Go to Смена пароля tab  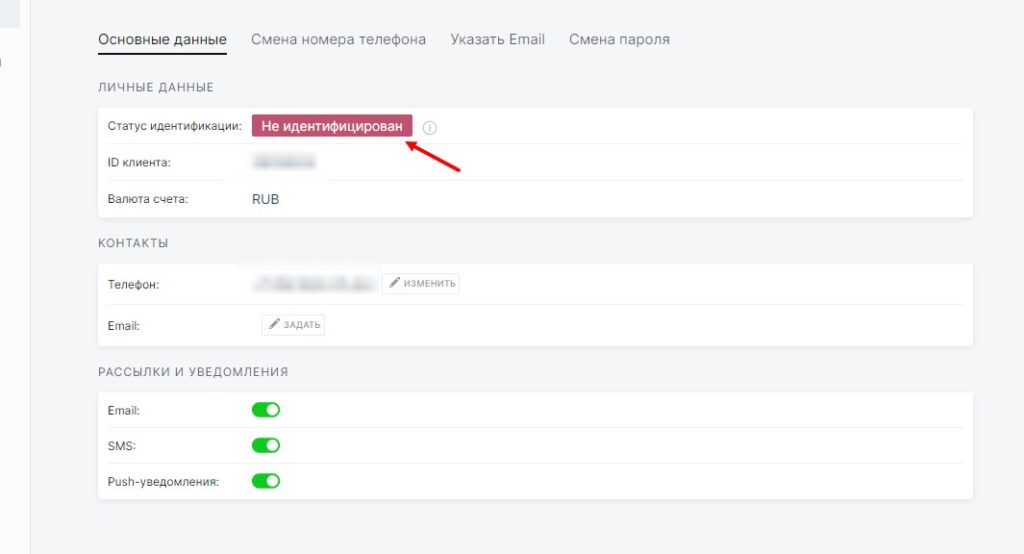[x=619, y=39]
